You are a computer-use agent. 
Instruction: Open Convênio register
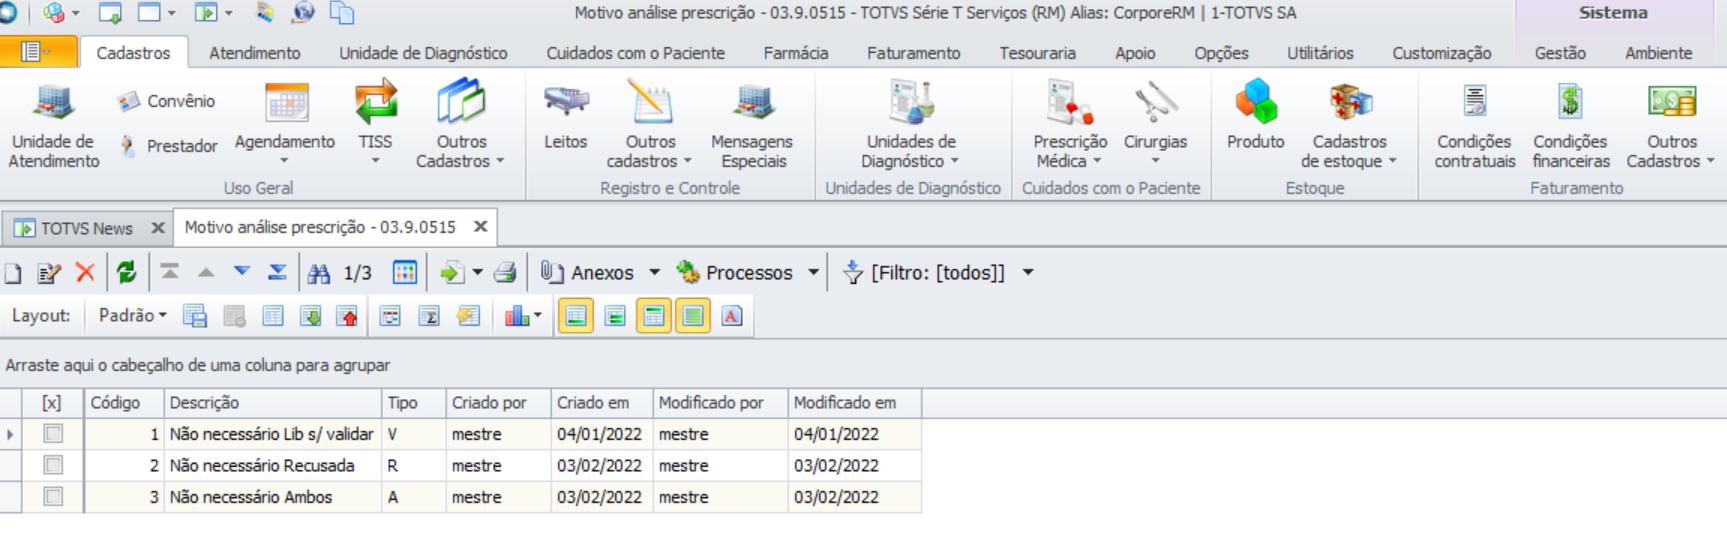[166, 101]
